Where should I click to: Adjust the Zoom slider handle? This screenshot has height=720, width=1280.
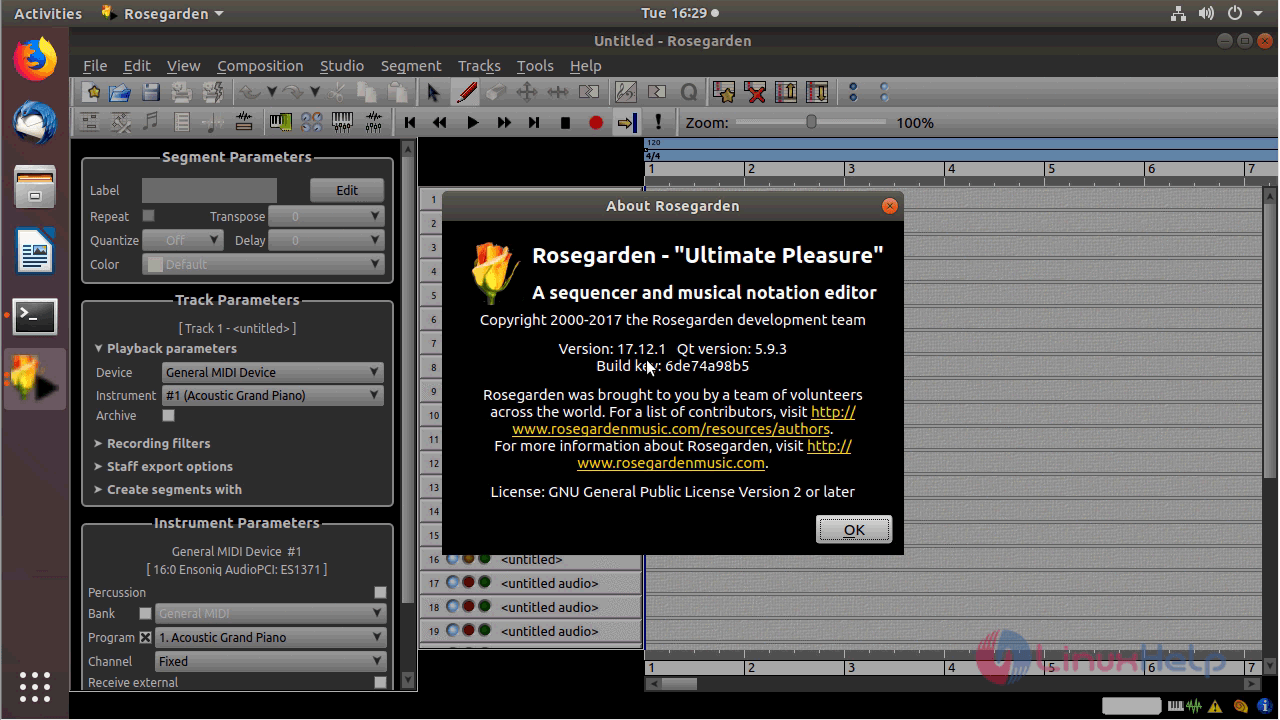811,122
